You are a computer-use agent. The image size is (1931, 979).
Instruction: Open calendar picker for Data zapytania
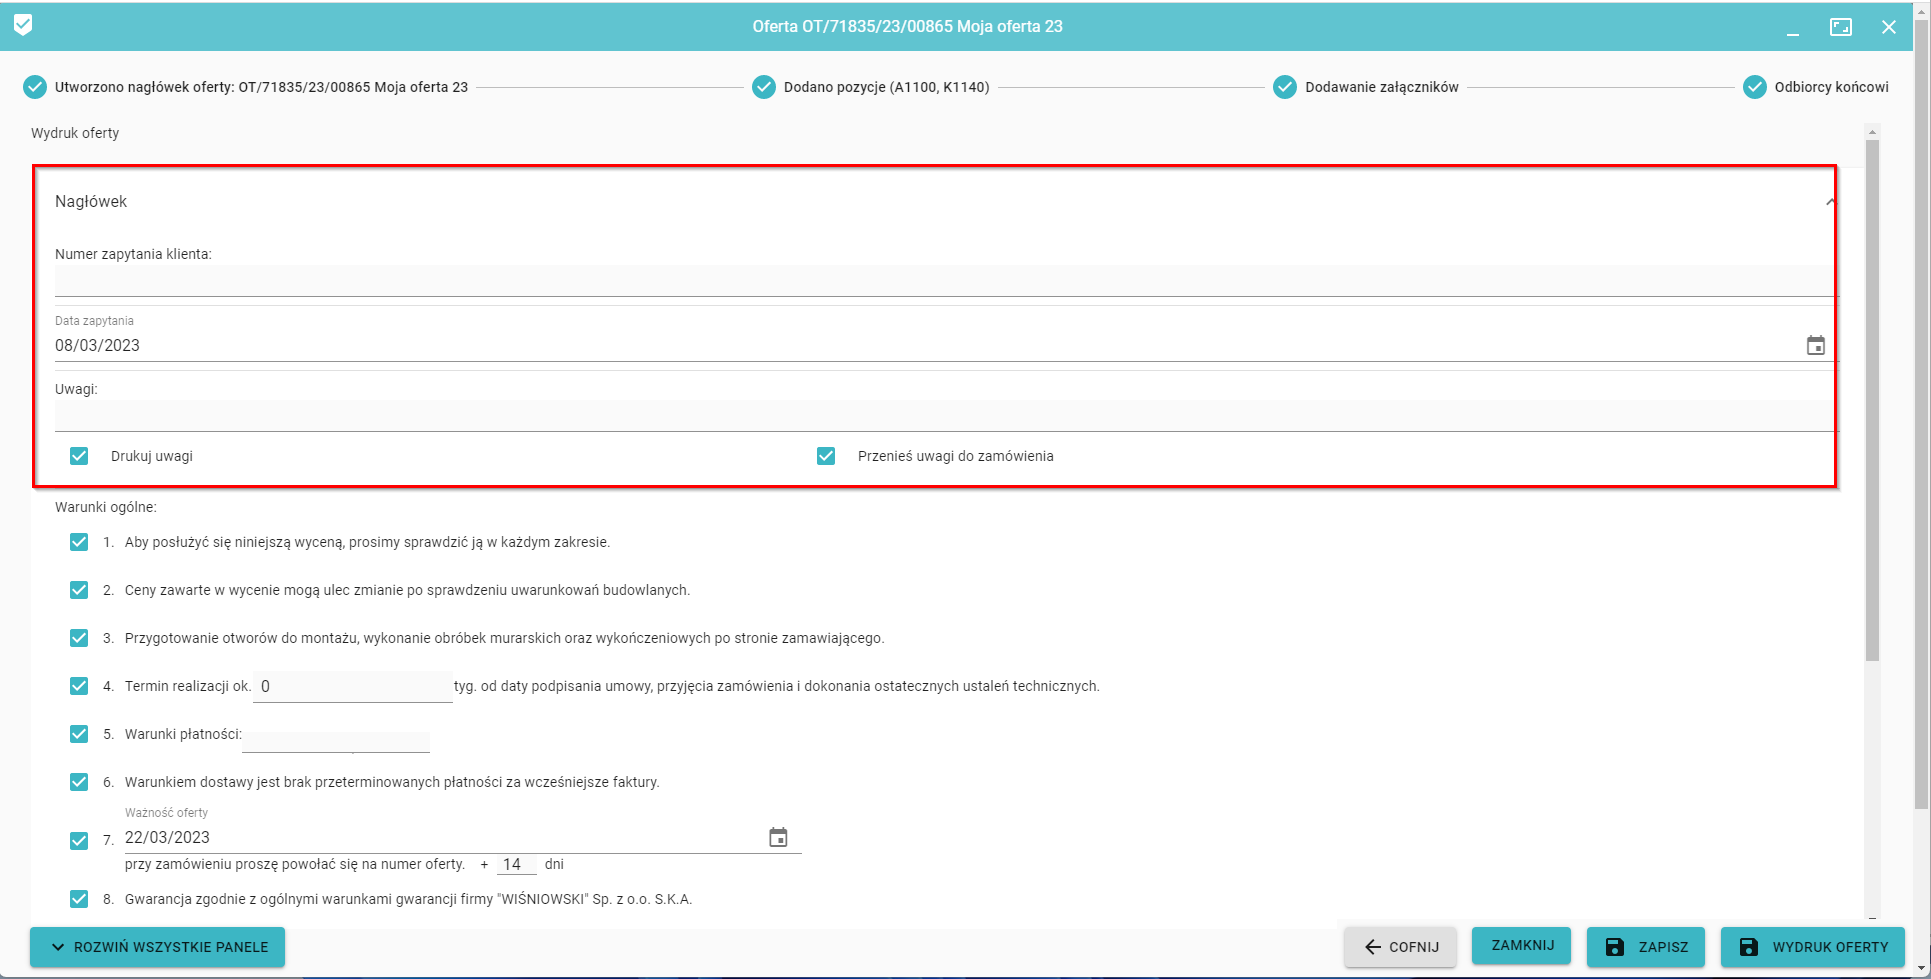pos(1815,346)
